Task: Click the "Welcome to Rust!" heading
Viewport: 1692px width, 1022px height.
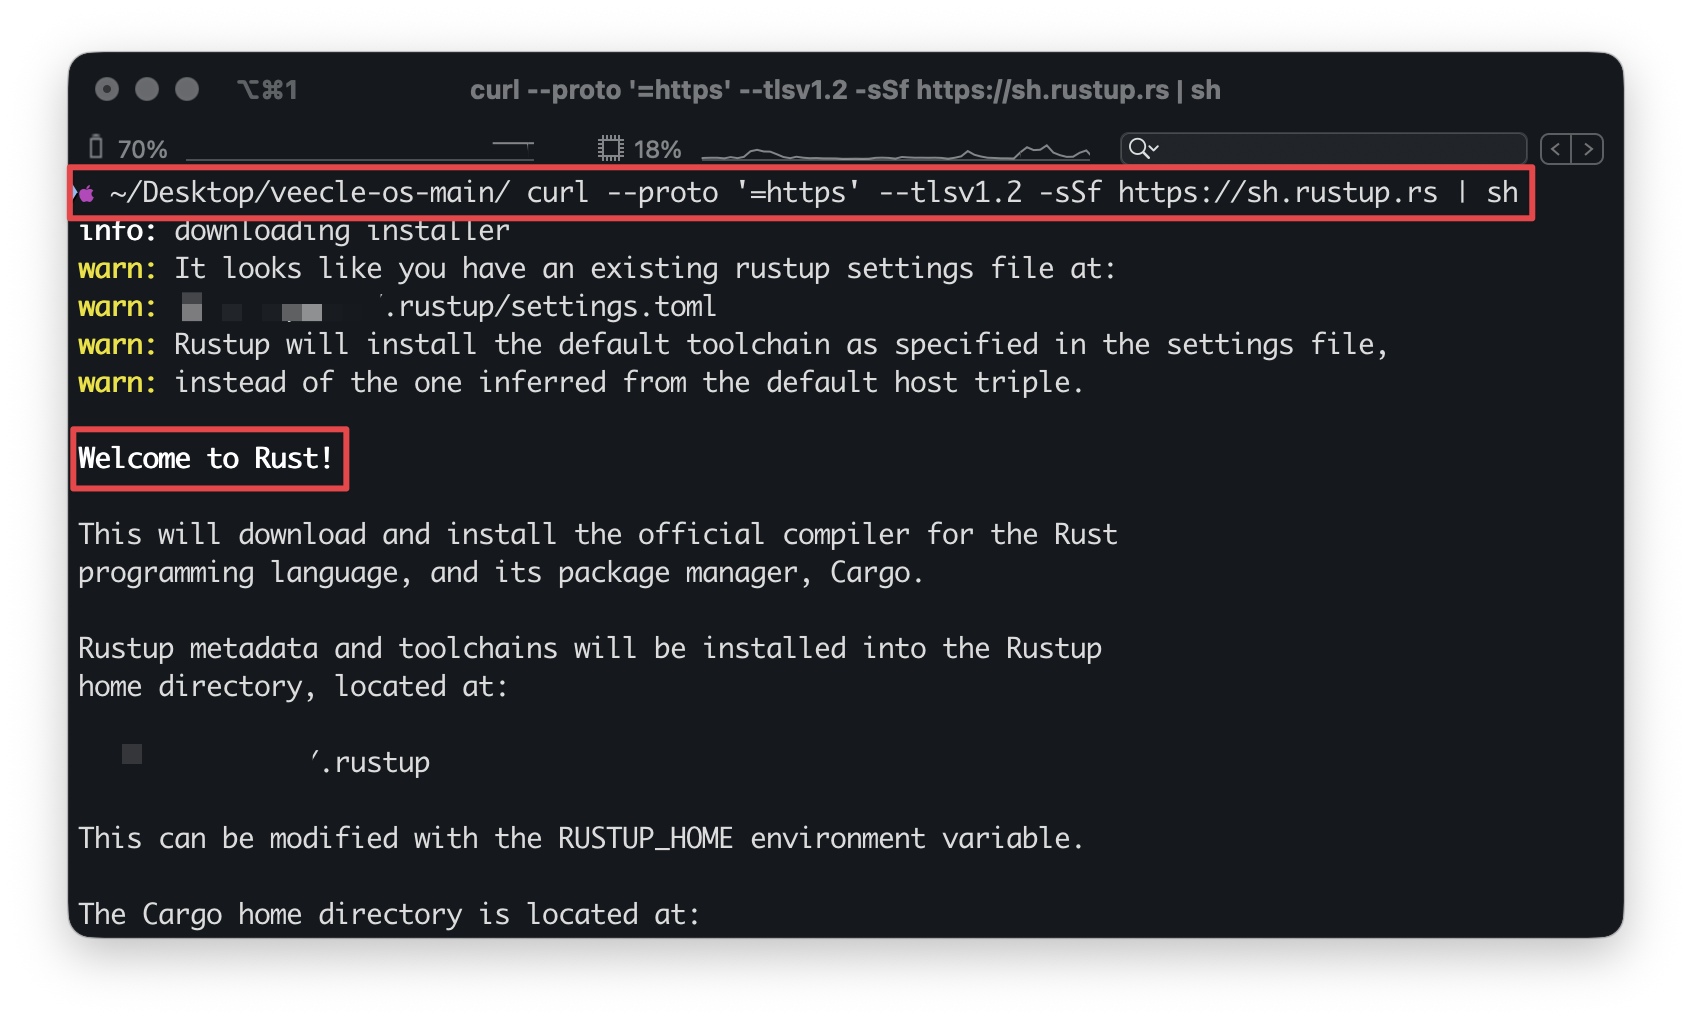Action: [x=206, y=458]
